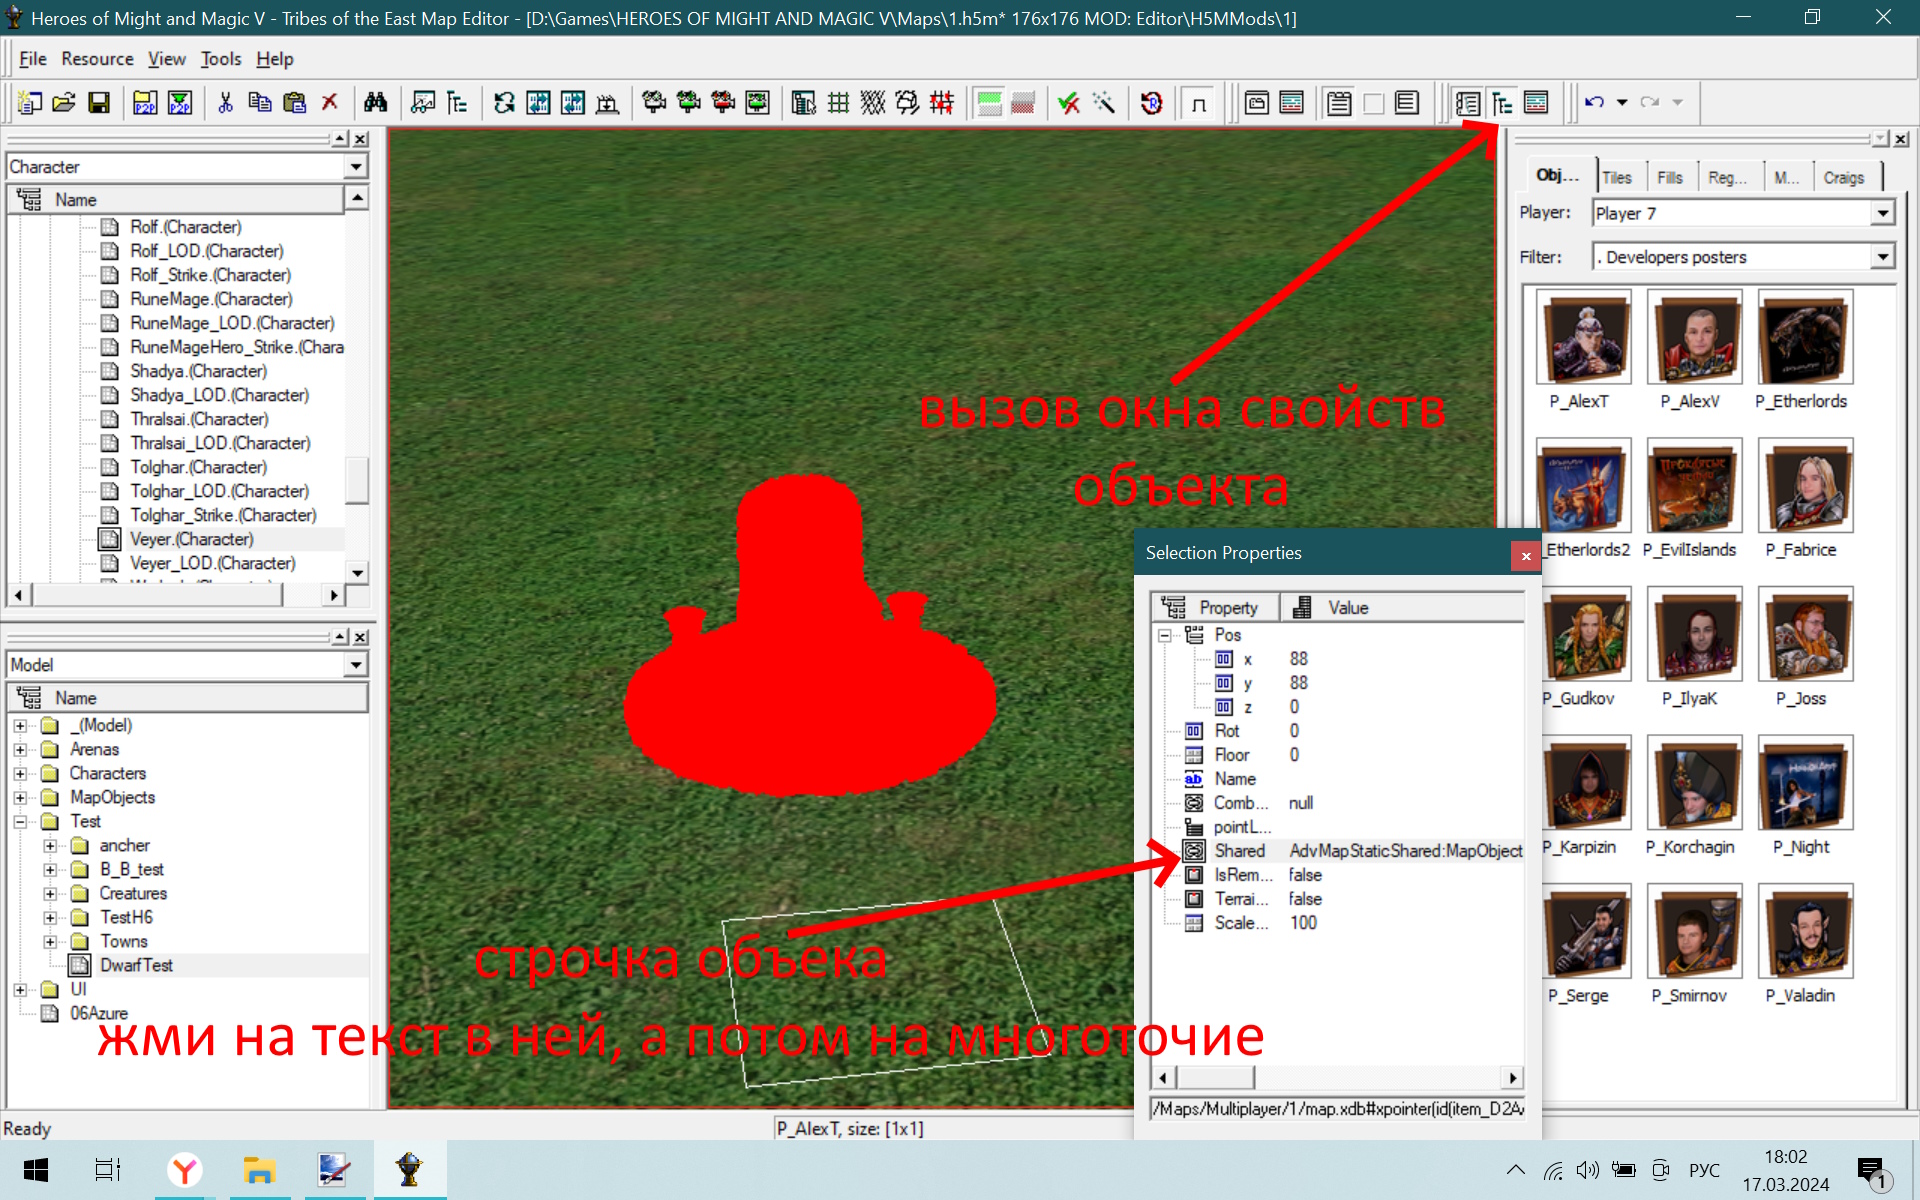Click the red X Delete icon
The height and width of the screenshot is (1200, 1920).
coord(329,103)
